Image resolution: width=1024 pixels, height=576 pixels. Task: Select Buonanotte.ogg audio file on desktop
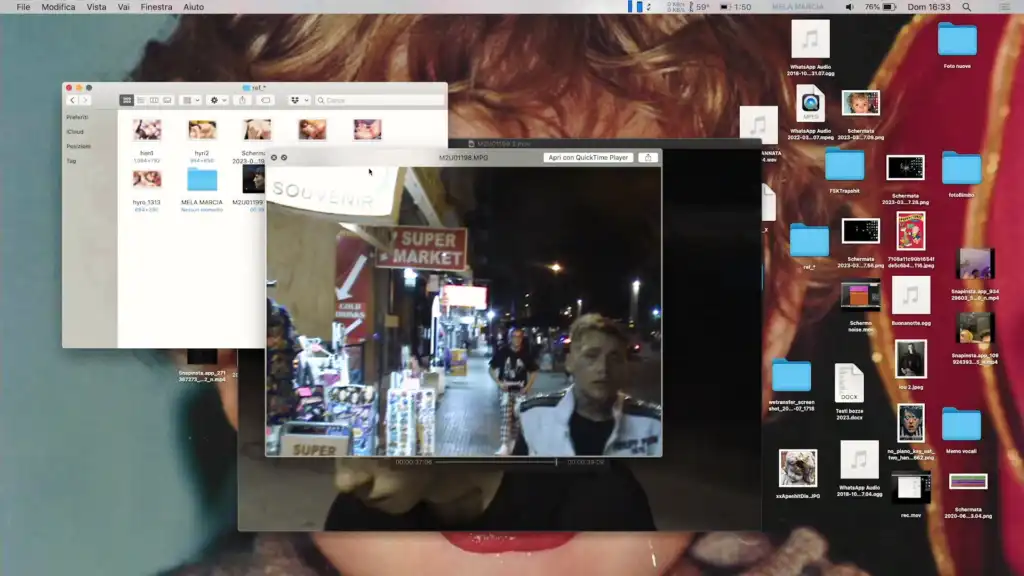[x=911, y=296]
